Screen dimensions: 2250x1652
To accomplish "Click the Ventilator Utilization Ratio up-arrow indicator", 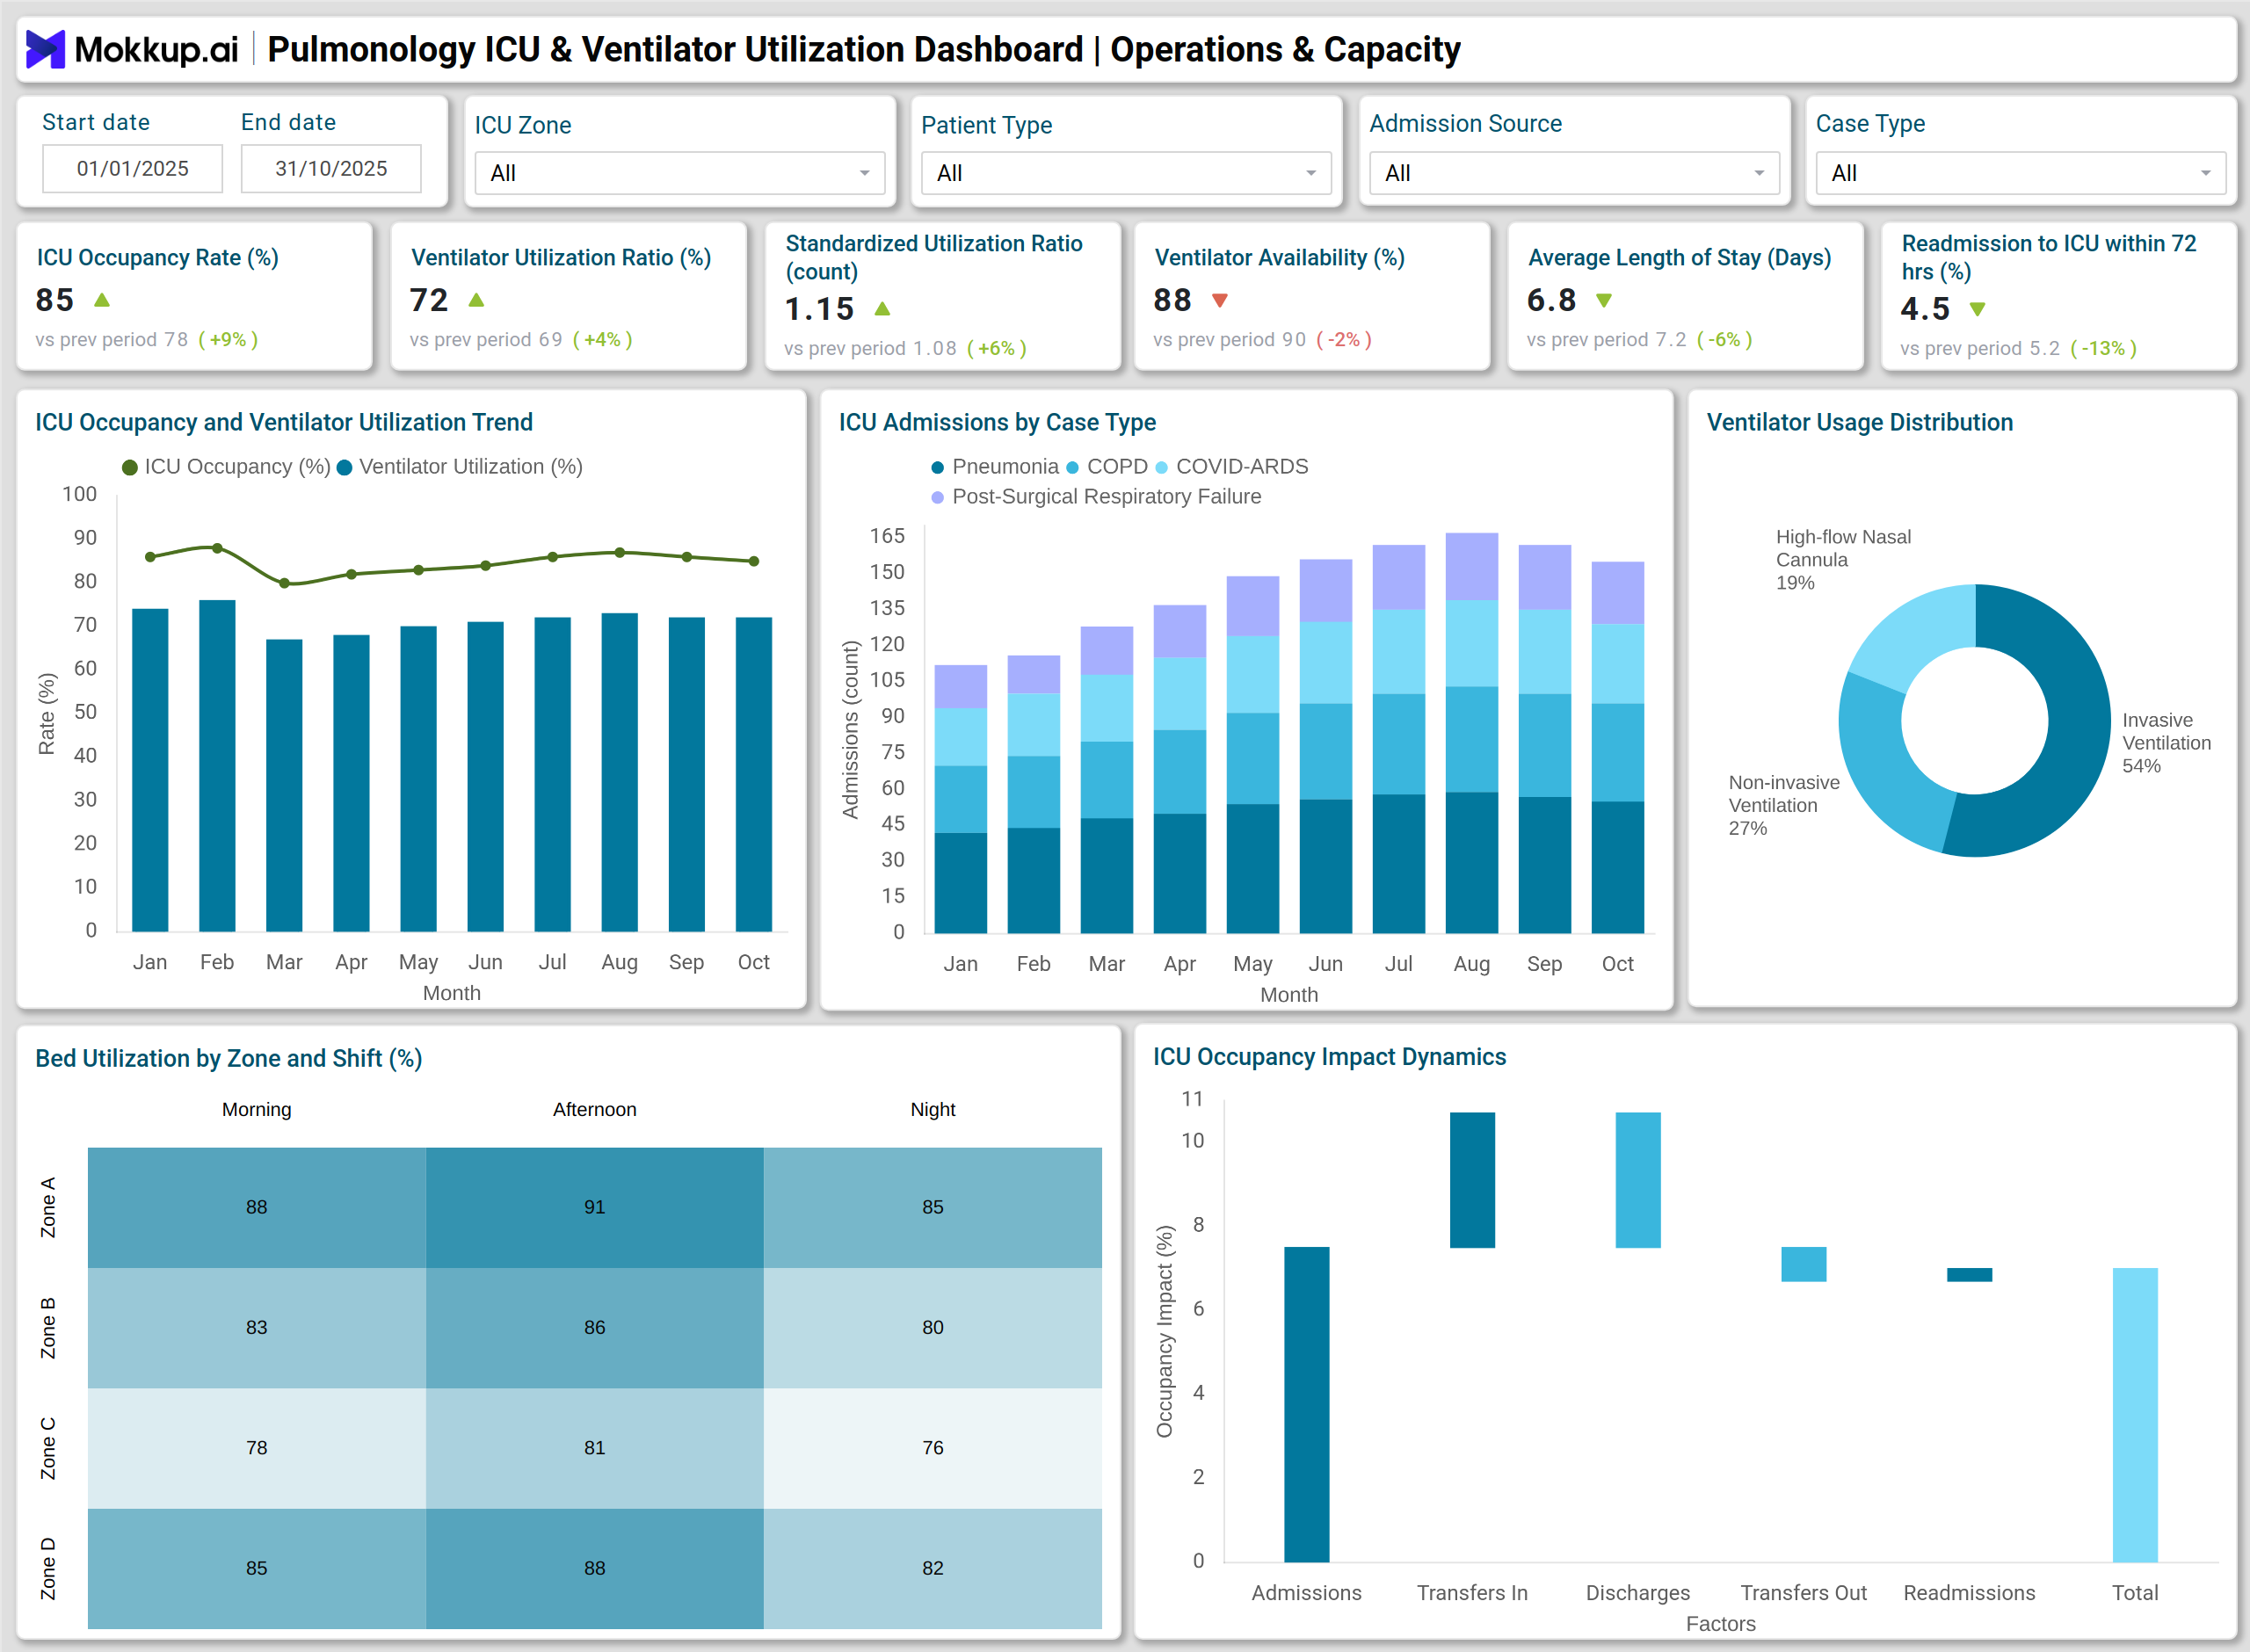I will pyautogui.click(x=476, y=300).
